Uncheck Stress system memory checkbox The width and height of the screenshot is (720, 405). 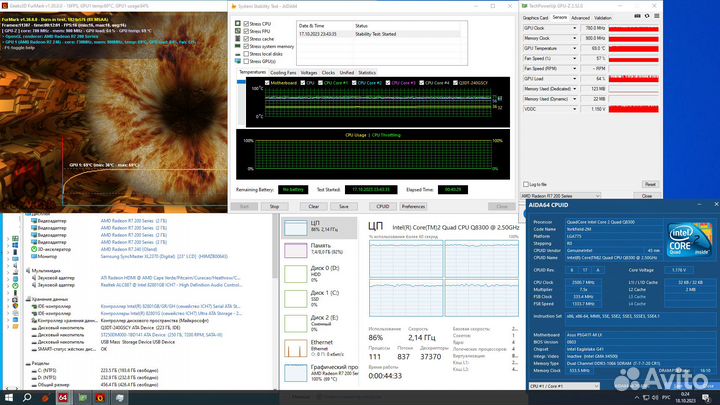point(247,46)
